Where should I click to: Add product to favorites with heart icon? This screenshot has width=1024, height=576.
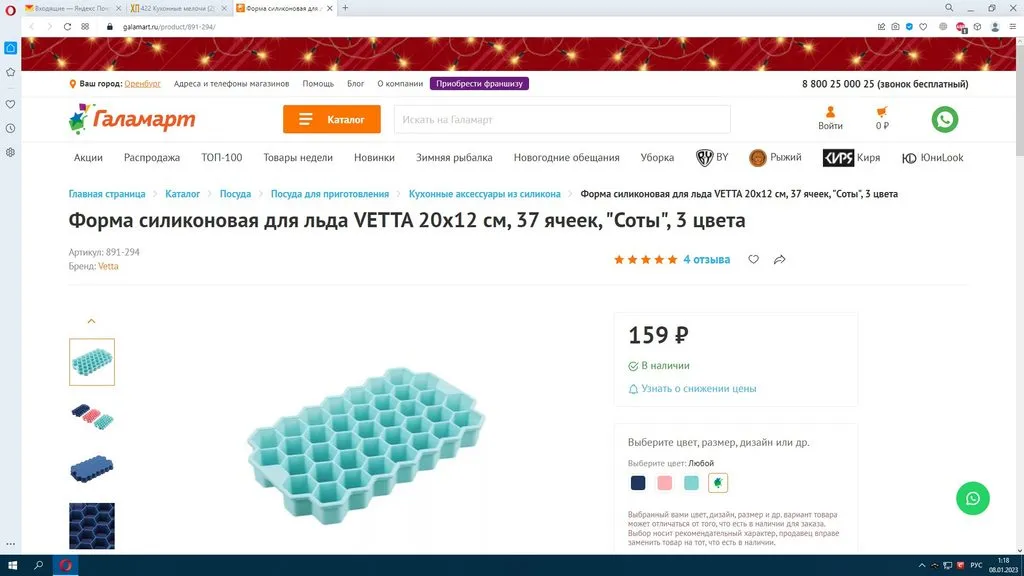pos(753,259)
